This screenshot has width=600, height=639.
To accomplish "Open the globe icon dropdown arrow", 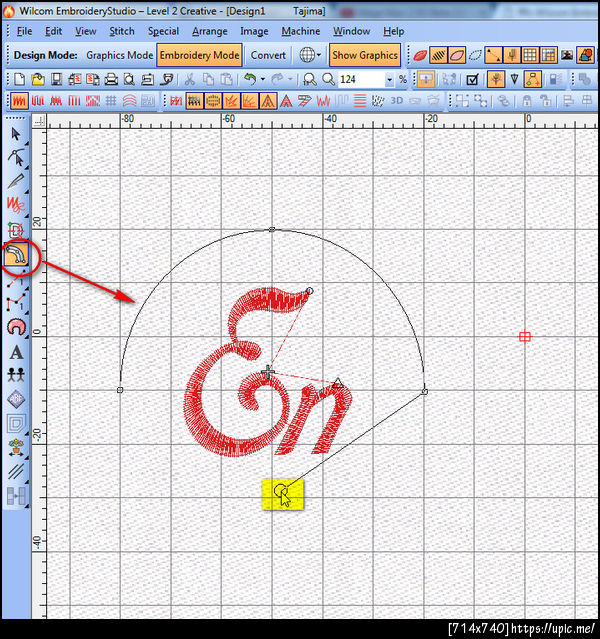I will tap(319, 55).
